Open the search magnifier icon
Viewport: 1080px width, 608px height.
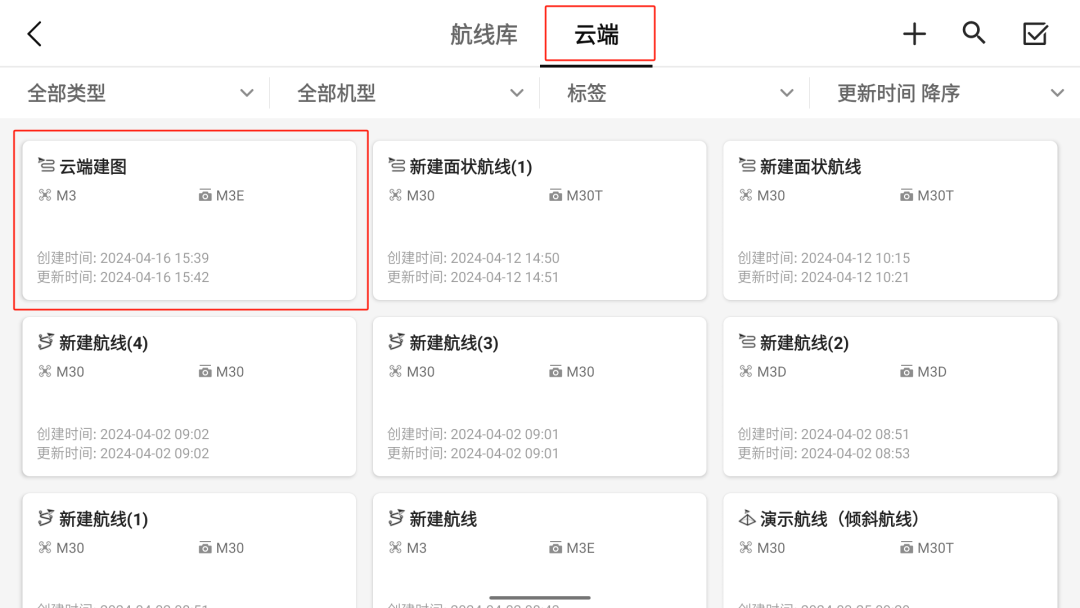[974, 33]
